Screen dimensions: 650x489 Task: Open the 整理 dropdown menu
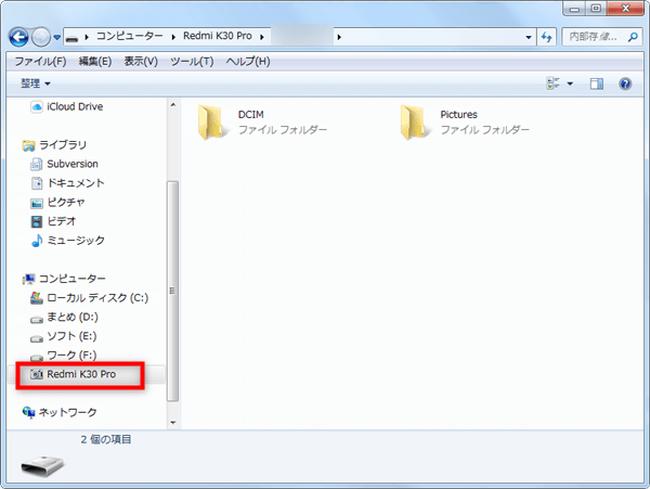click(x=32, y=84)
